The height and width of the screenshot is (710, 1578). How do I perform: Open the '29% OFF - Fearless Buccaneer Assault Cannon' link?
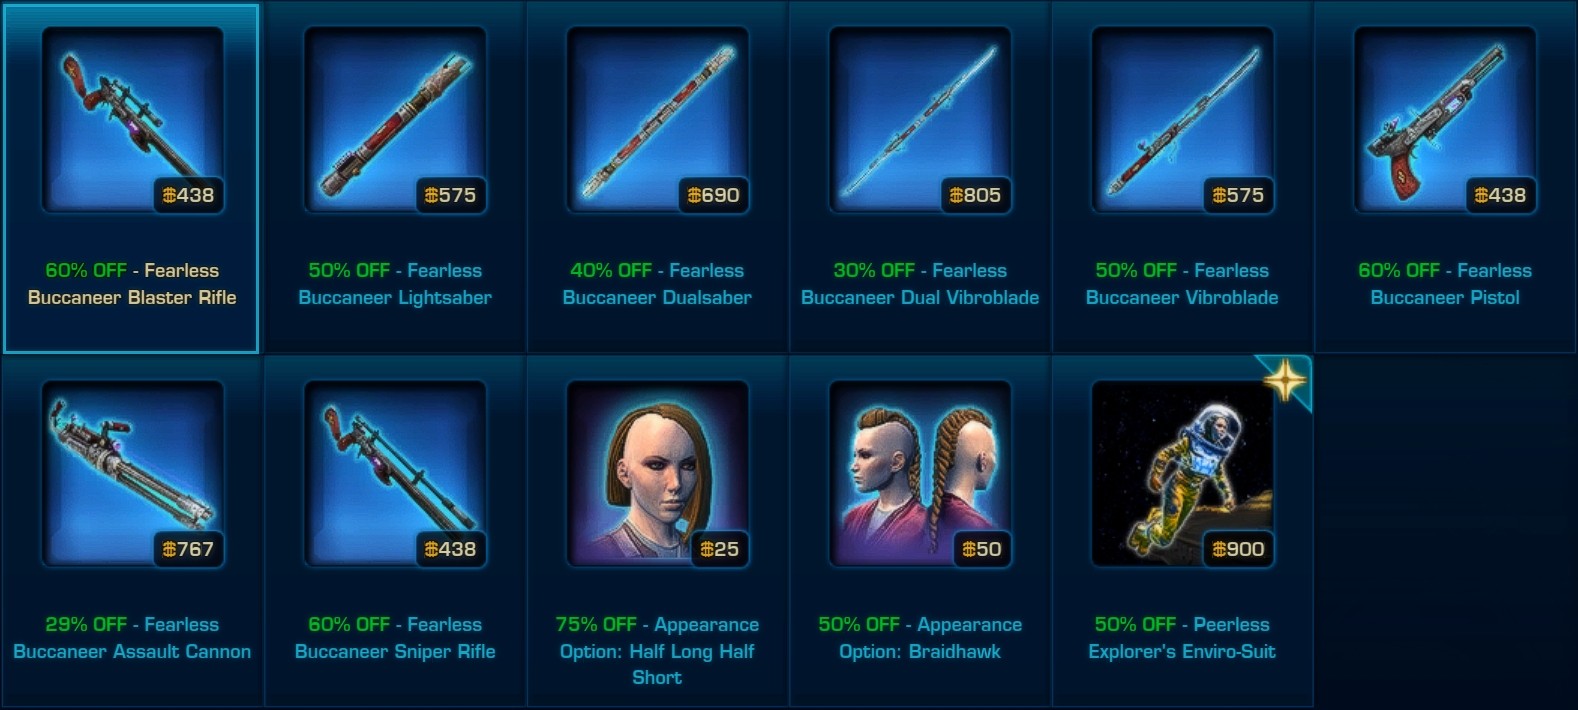(x=132, y=638)
